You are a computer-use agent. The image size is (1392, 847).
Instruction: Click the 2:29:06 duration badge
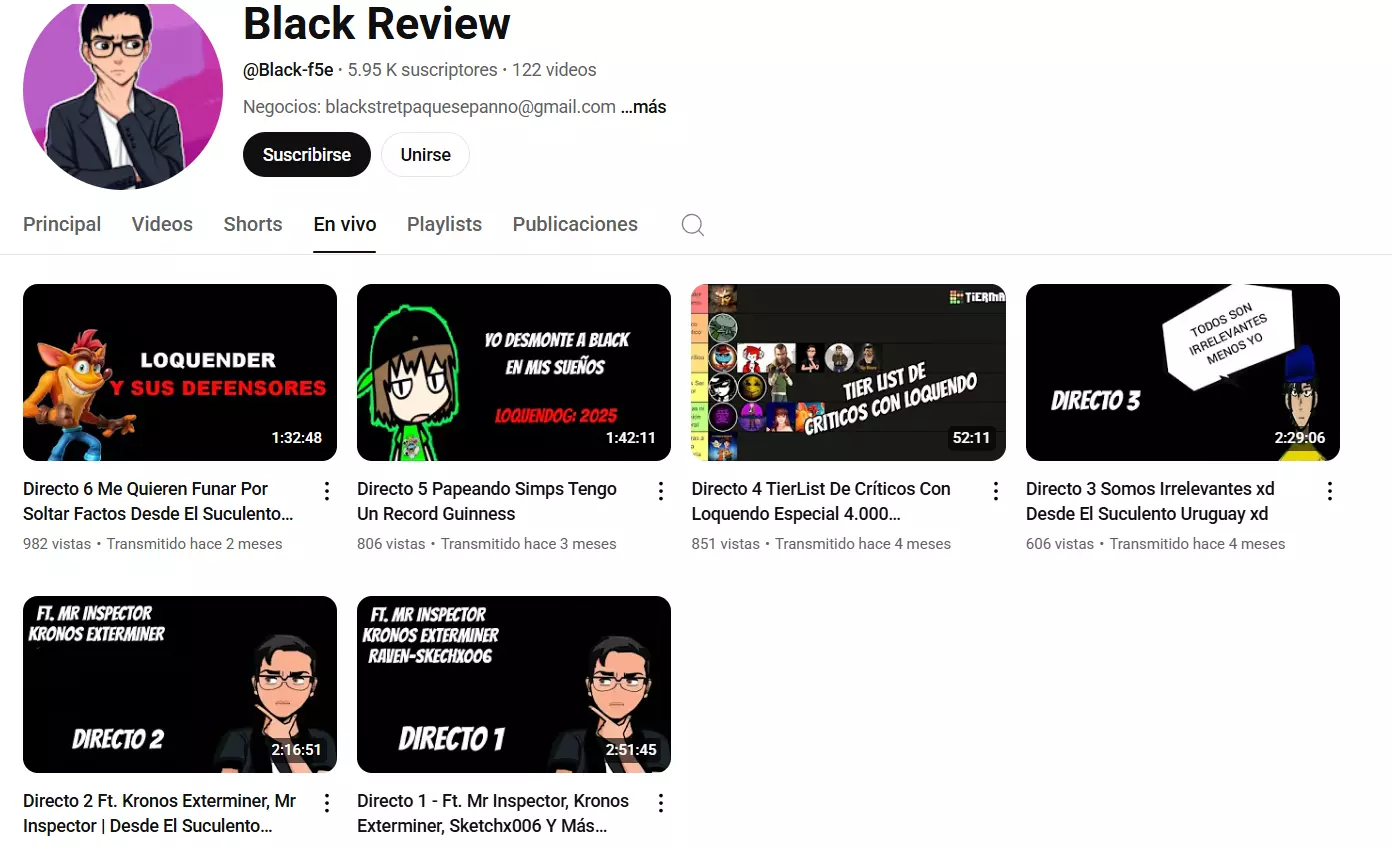[1300, 437]
